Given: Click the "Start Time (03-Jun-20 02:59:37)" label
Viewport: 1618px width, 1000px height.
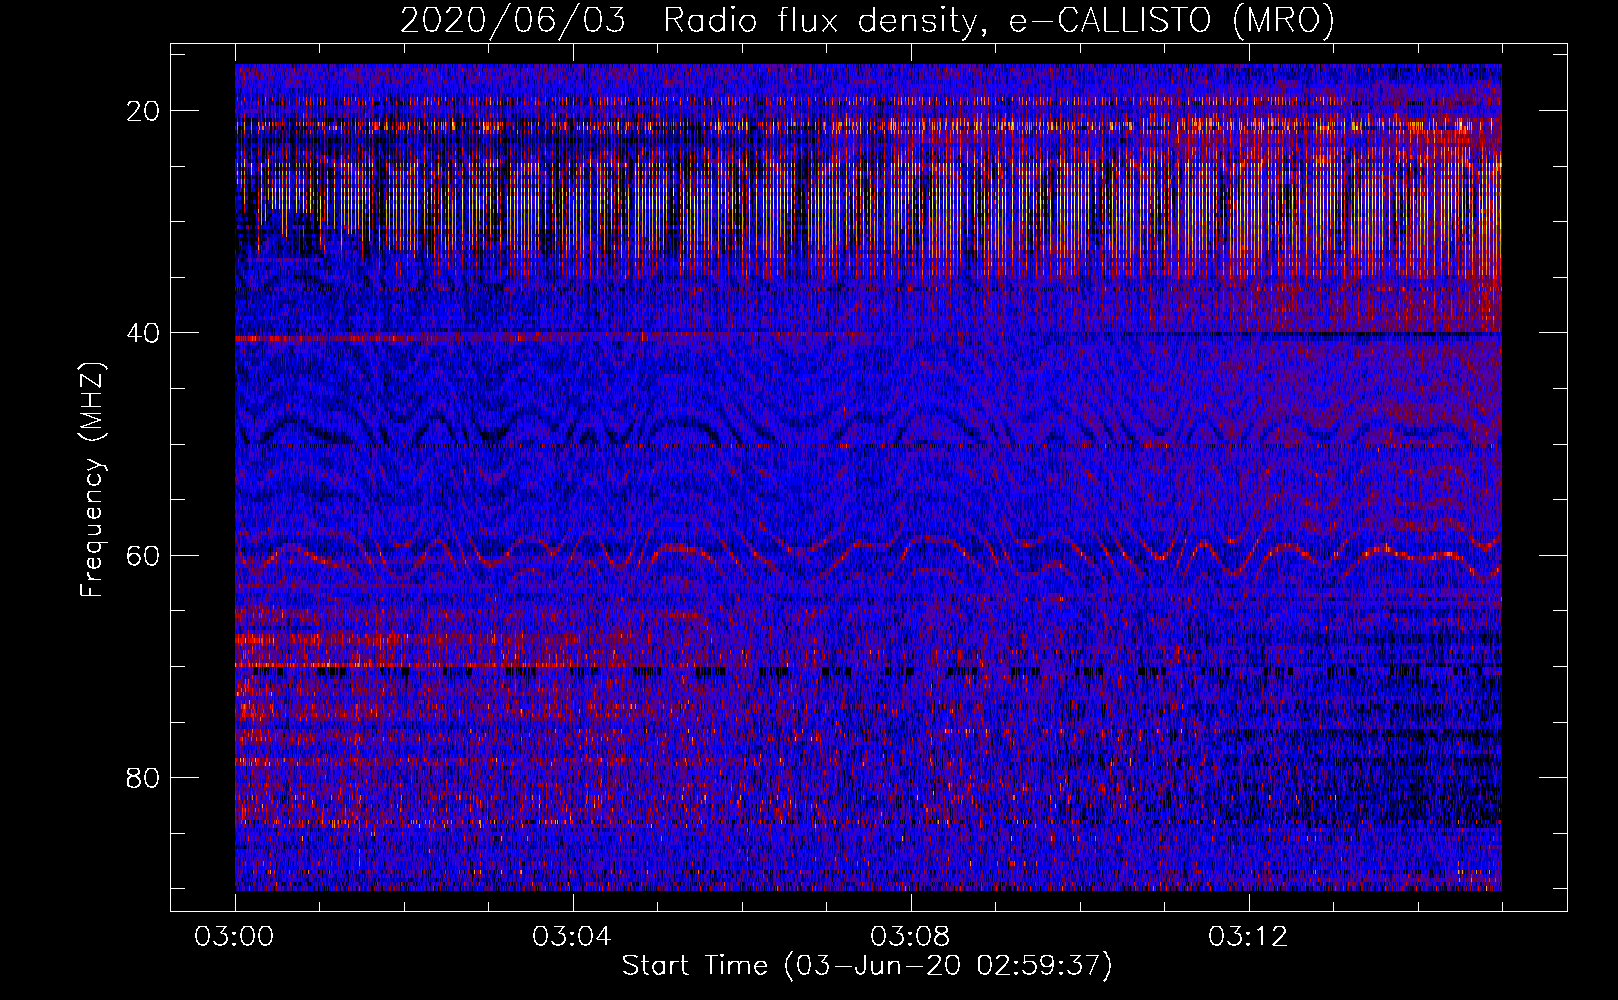Looking at the screenshot, I should 867,966.
